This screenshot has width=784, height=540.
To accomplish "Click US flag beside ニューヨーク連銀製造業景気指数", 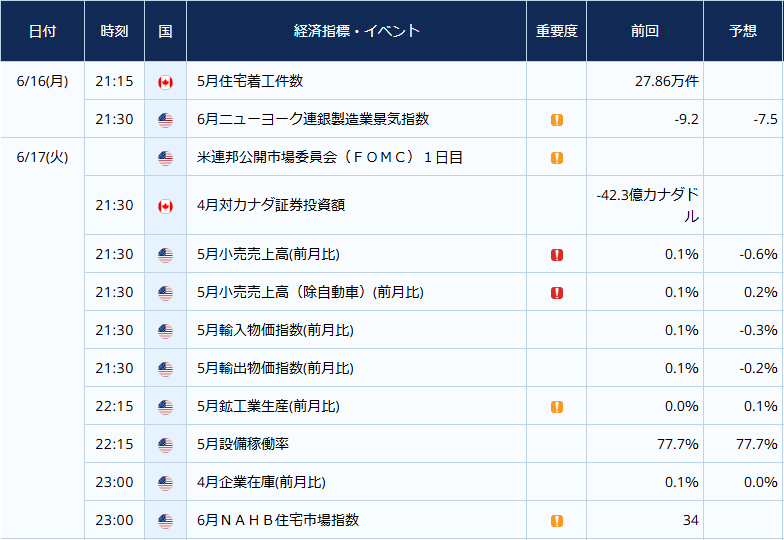I will click(x=166, y=120).
